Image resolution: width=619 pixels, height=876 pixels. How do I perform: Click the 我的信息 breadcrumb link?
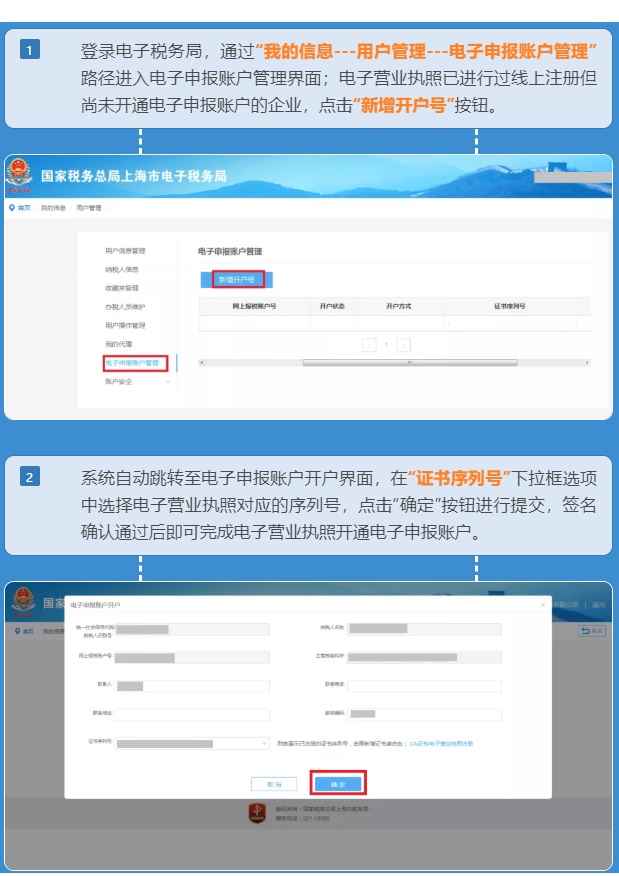click(x=51, y=208)
